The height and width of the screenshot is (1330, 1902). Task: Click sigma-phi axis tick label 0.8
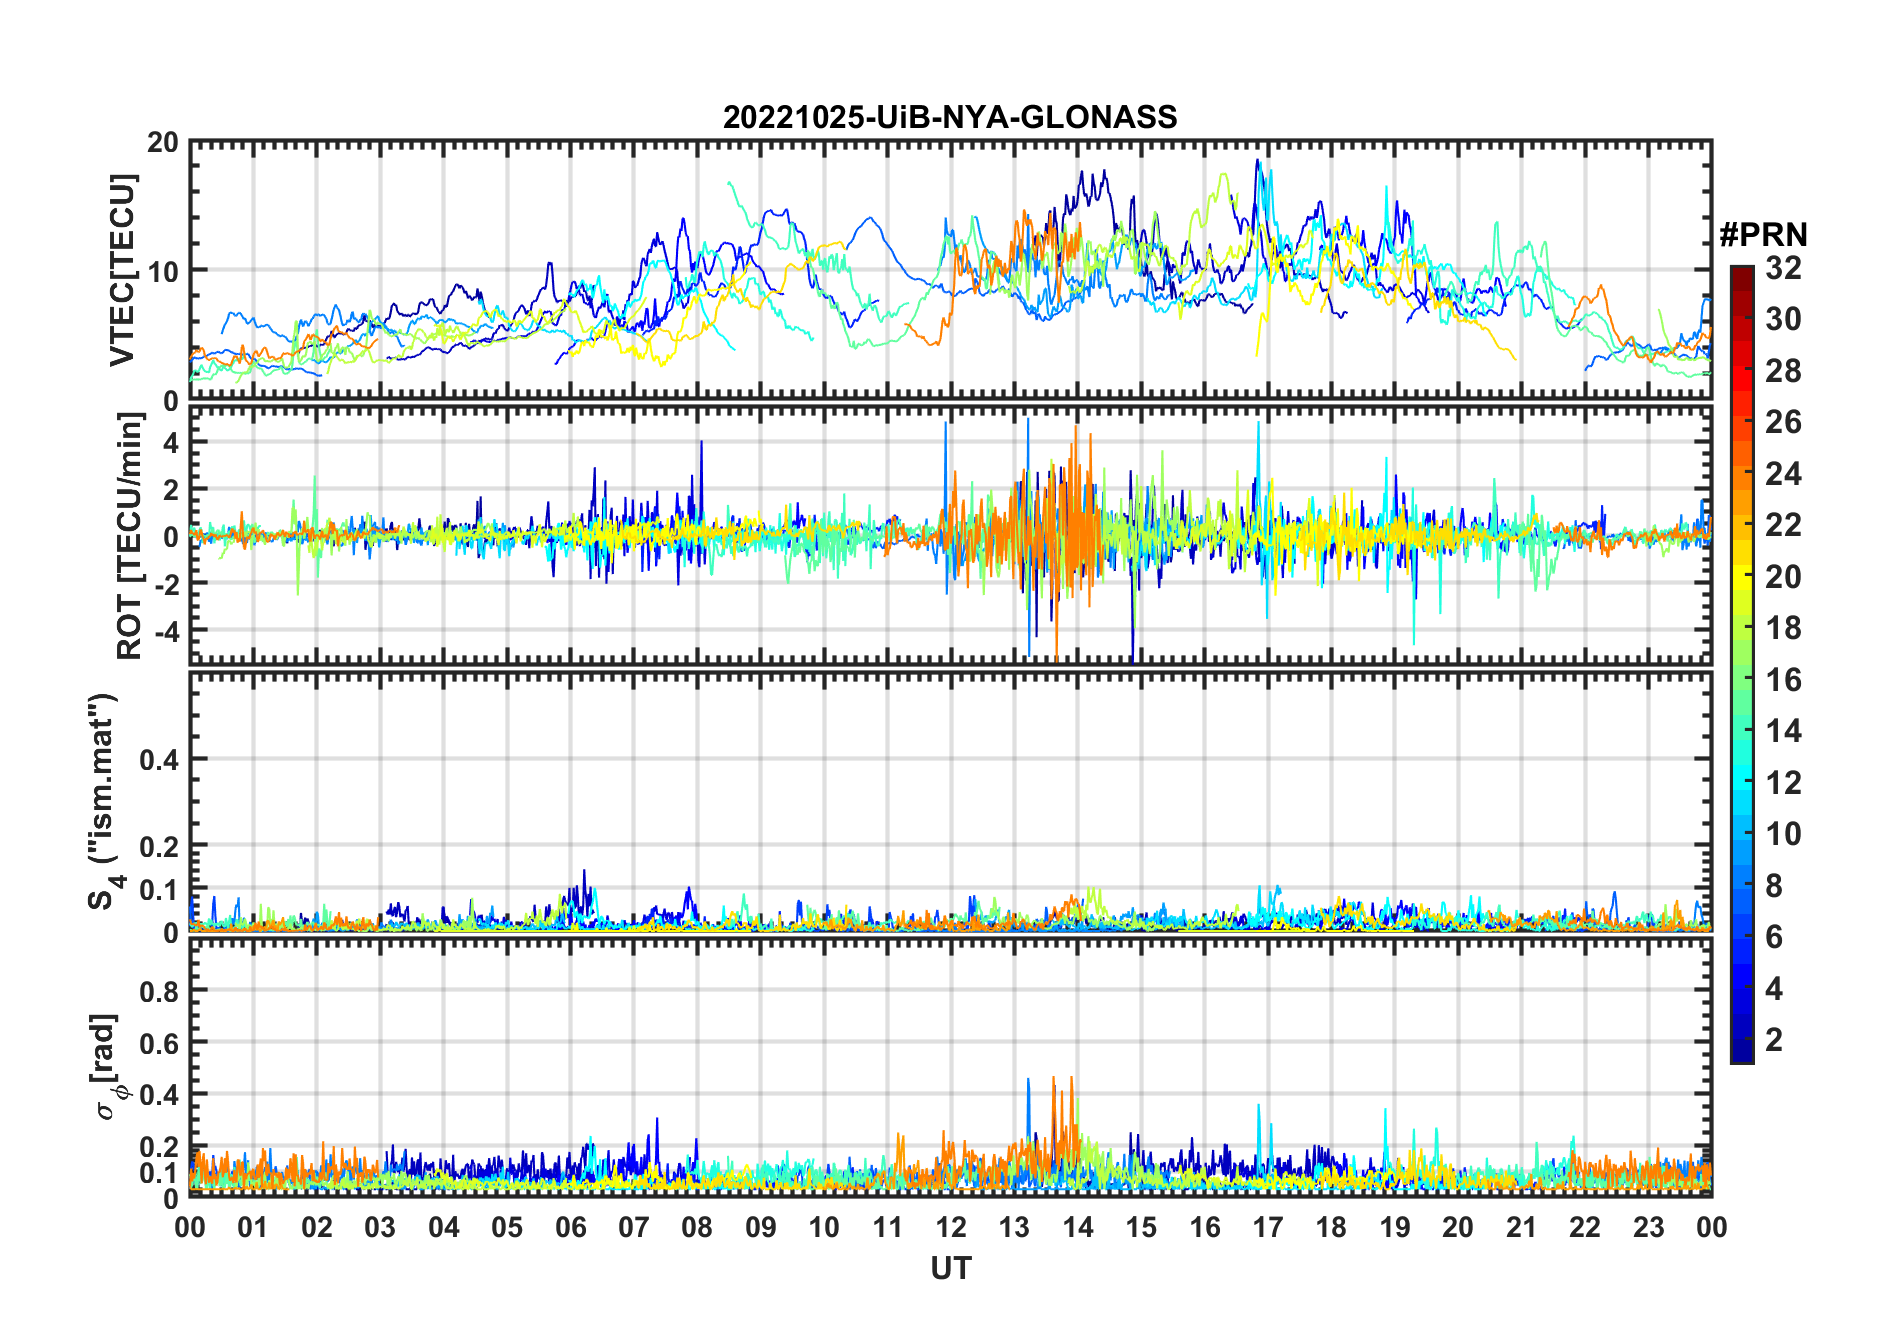[160, 991]
